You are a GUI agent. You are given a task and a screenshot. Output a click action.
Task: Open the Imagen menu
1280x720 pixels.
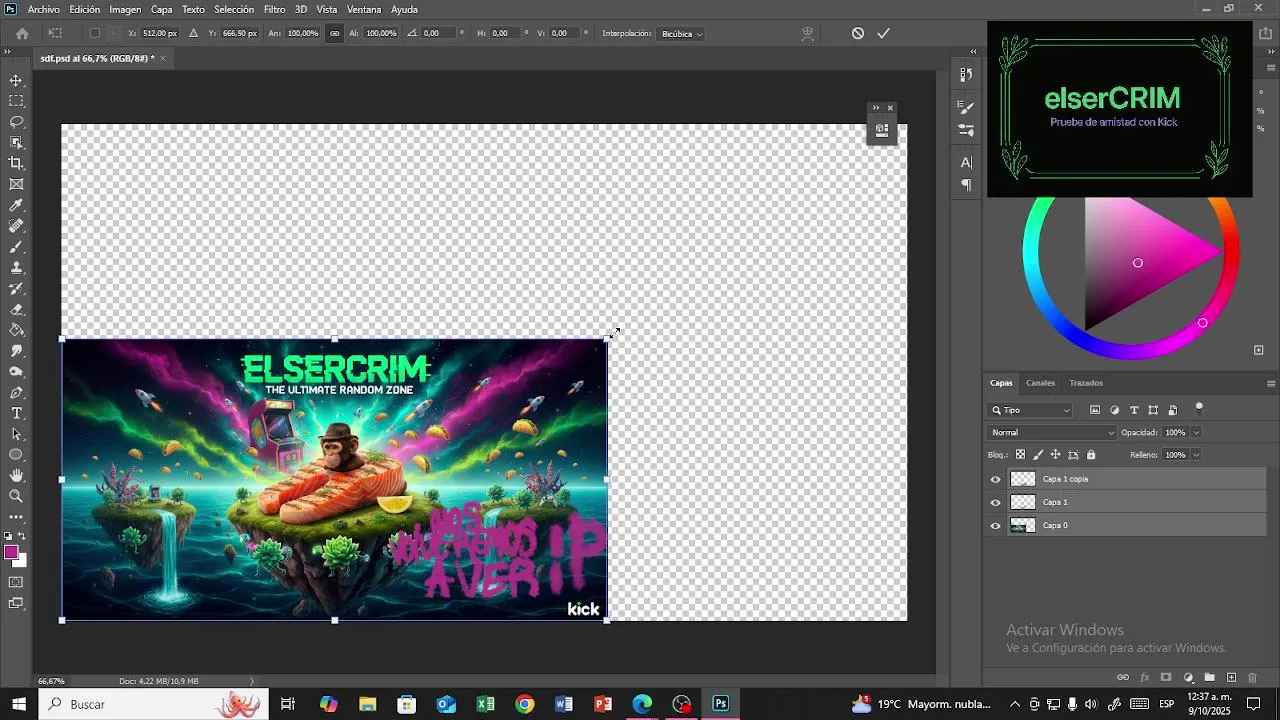pyautogui.click(x=125, y=9)
